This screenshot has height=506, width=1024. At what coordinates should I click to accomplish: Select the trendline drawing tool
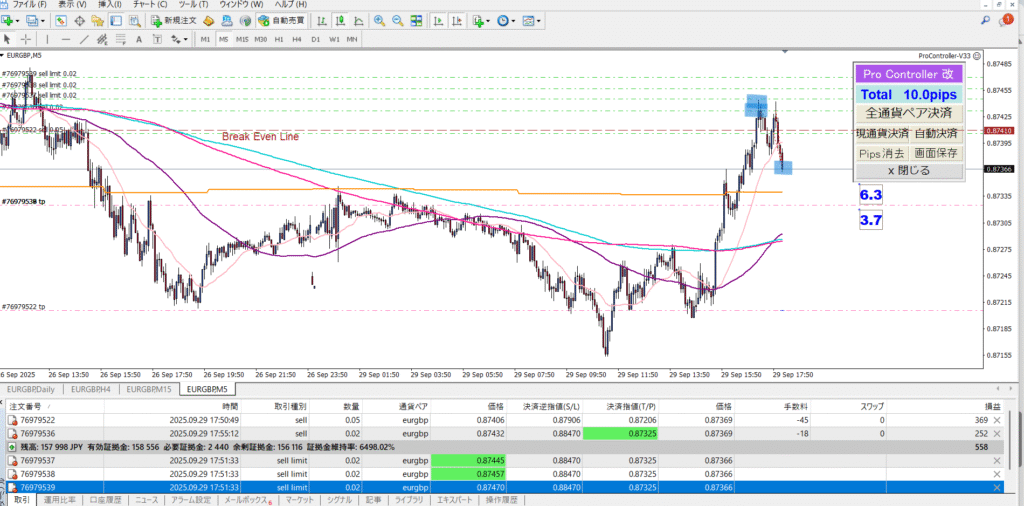[83, 39]
